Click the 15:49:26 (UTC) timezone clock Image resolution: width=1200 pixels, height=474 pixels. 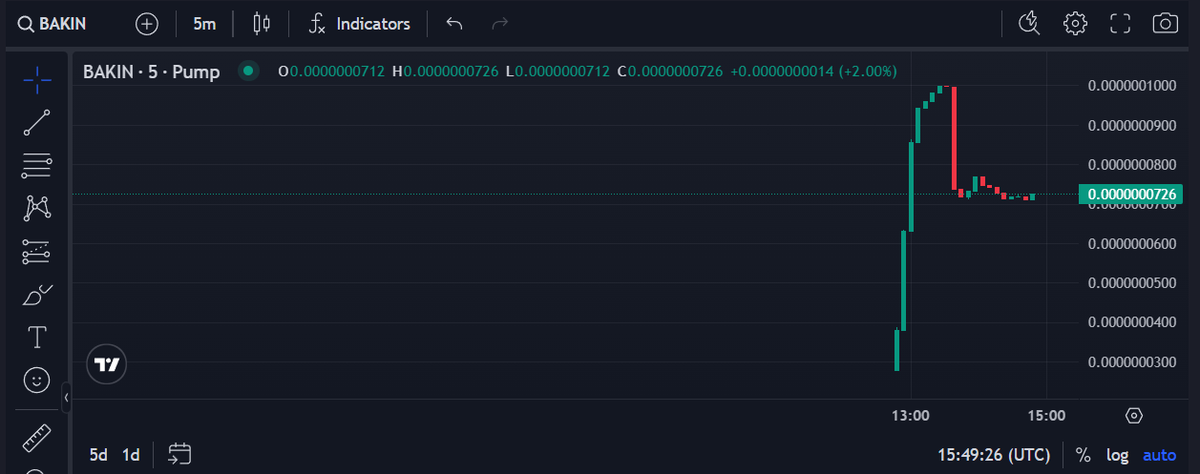click(994, 455)
